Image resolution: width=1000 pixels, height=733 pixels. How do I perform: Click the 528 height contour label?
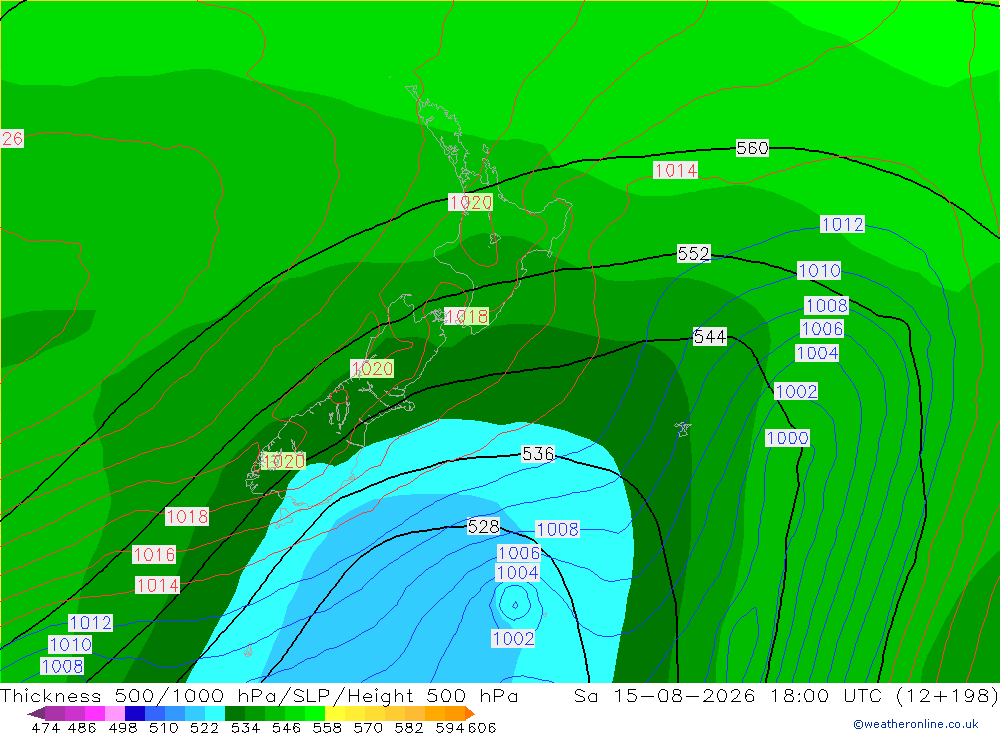(483, 526)
